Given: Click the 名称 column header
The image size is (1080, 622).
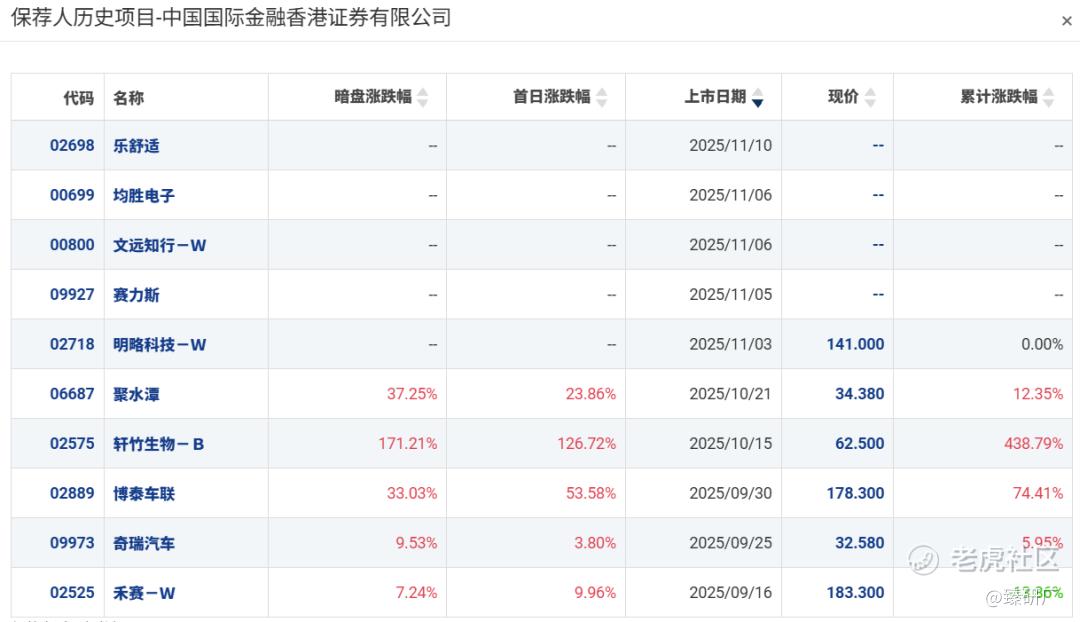Looking at the screenshot, I should [128, 98].
